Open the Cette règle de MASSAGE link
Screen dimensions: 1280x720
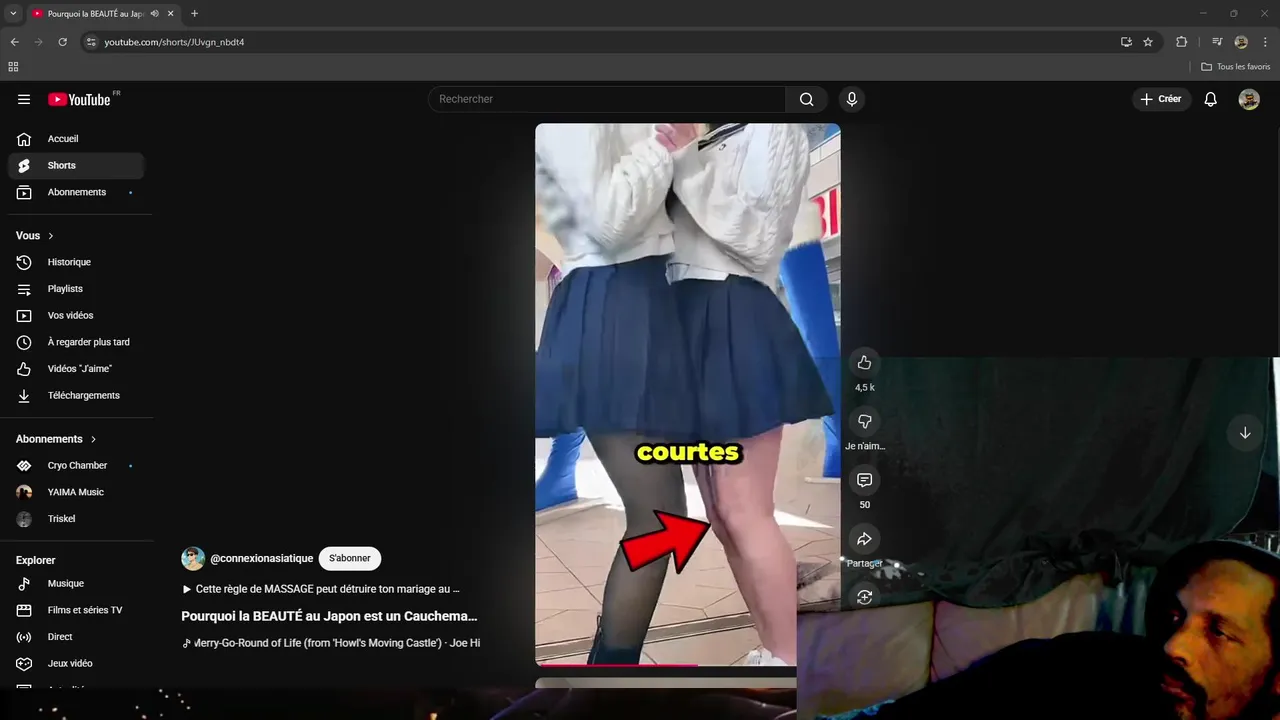[x=321, y=589]
